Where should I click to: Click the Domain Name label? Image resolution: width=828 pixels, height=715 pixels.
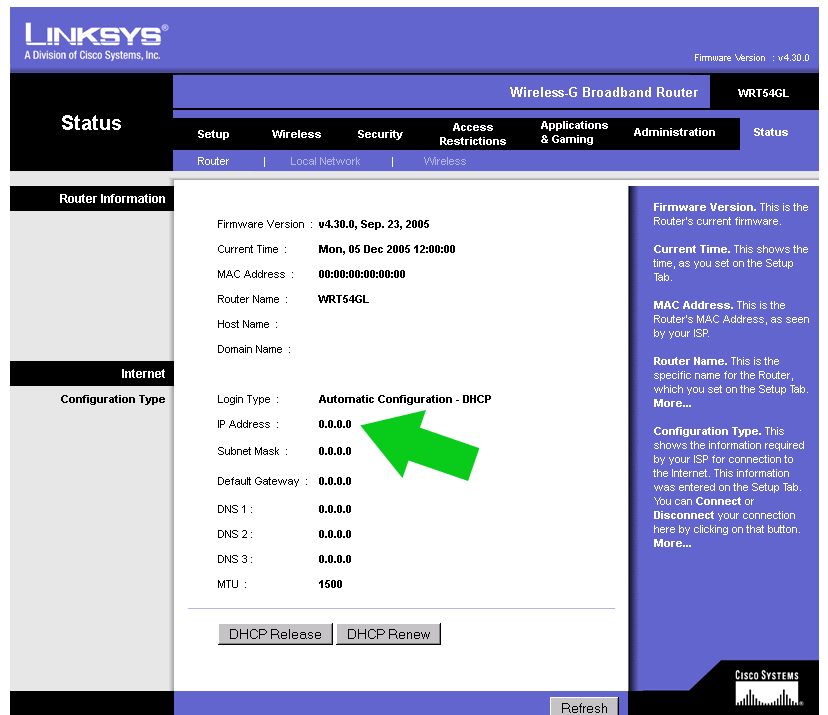click(253, 349)
